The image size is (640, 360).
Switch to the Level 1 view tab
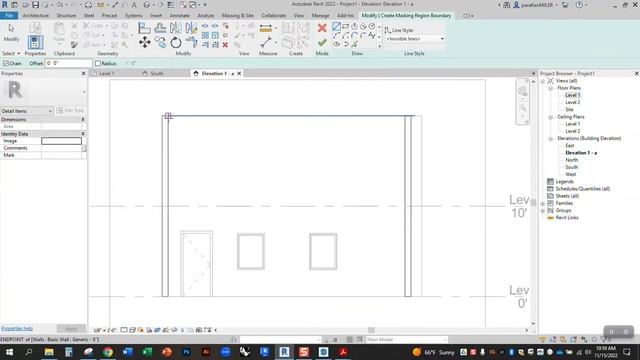coord(107,73)
